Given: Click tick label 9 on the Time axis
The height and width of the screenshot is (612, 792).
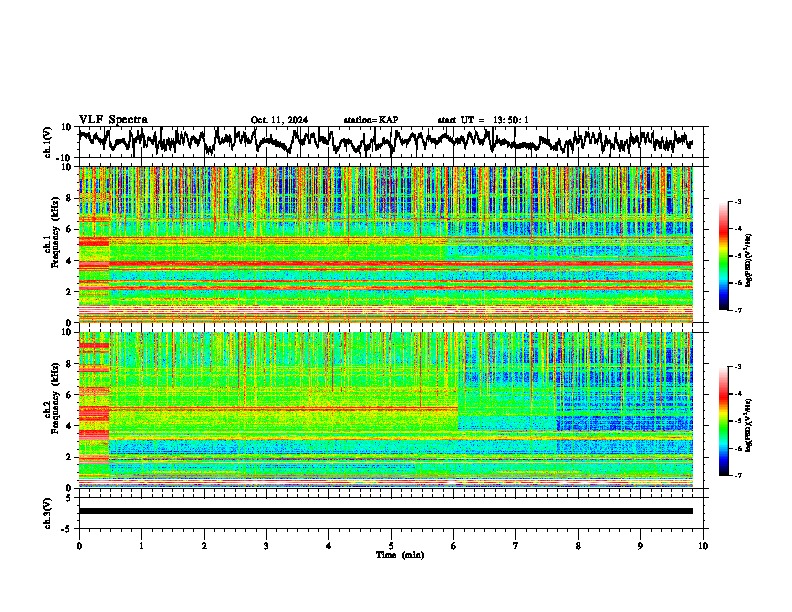Looking at the screenshot, I should pyautogui.click(x=640, y=546).
